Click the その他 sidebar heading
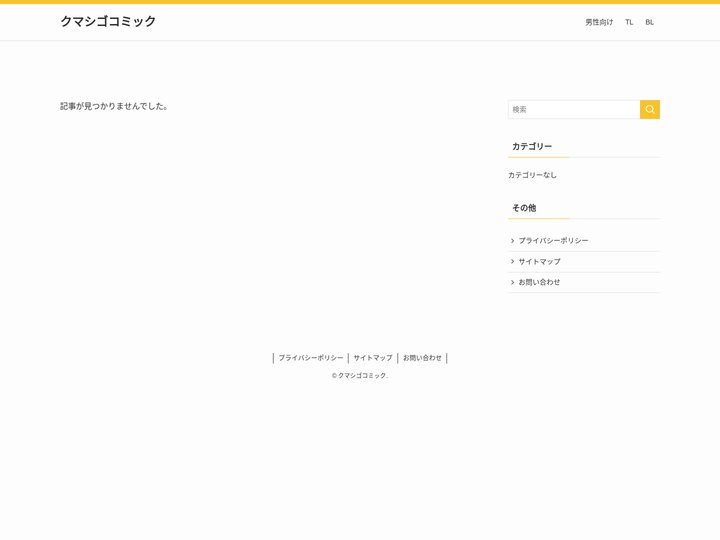This screenshot has width=720, height=540. [x=524, y=208]
